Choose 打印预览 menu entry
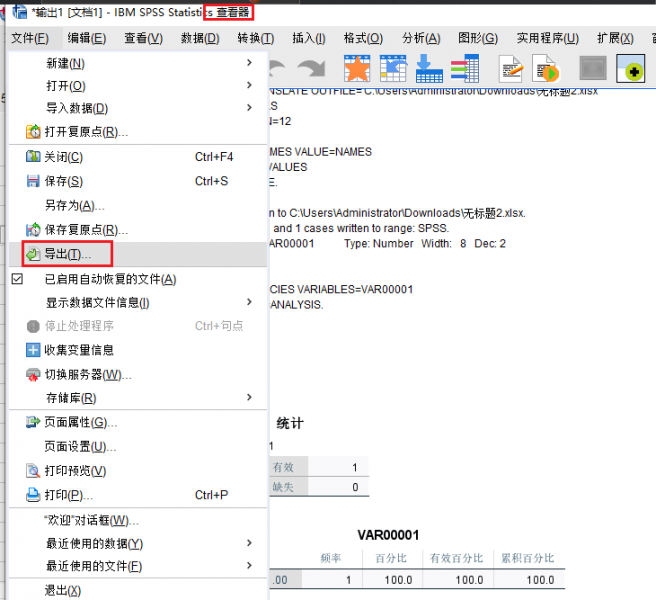The height and width of the screenshot is (600, 656). tap(75, 471)
